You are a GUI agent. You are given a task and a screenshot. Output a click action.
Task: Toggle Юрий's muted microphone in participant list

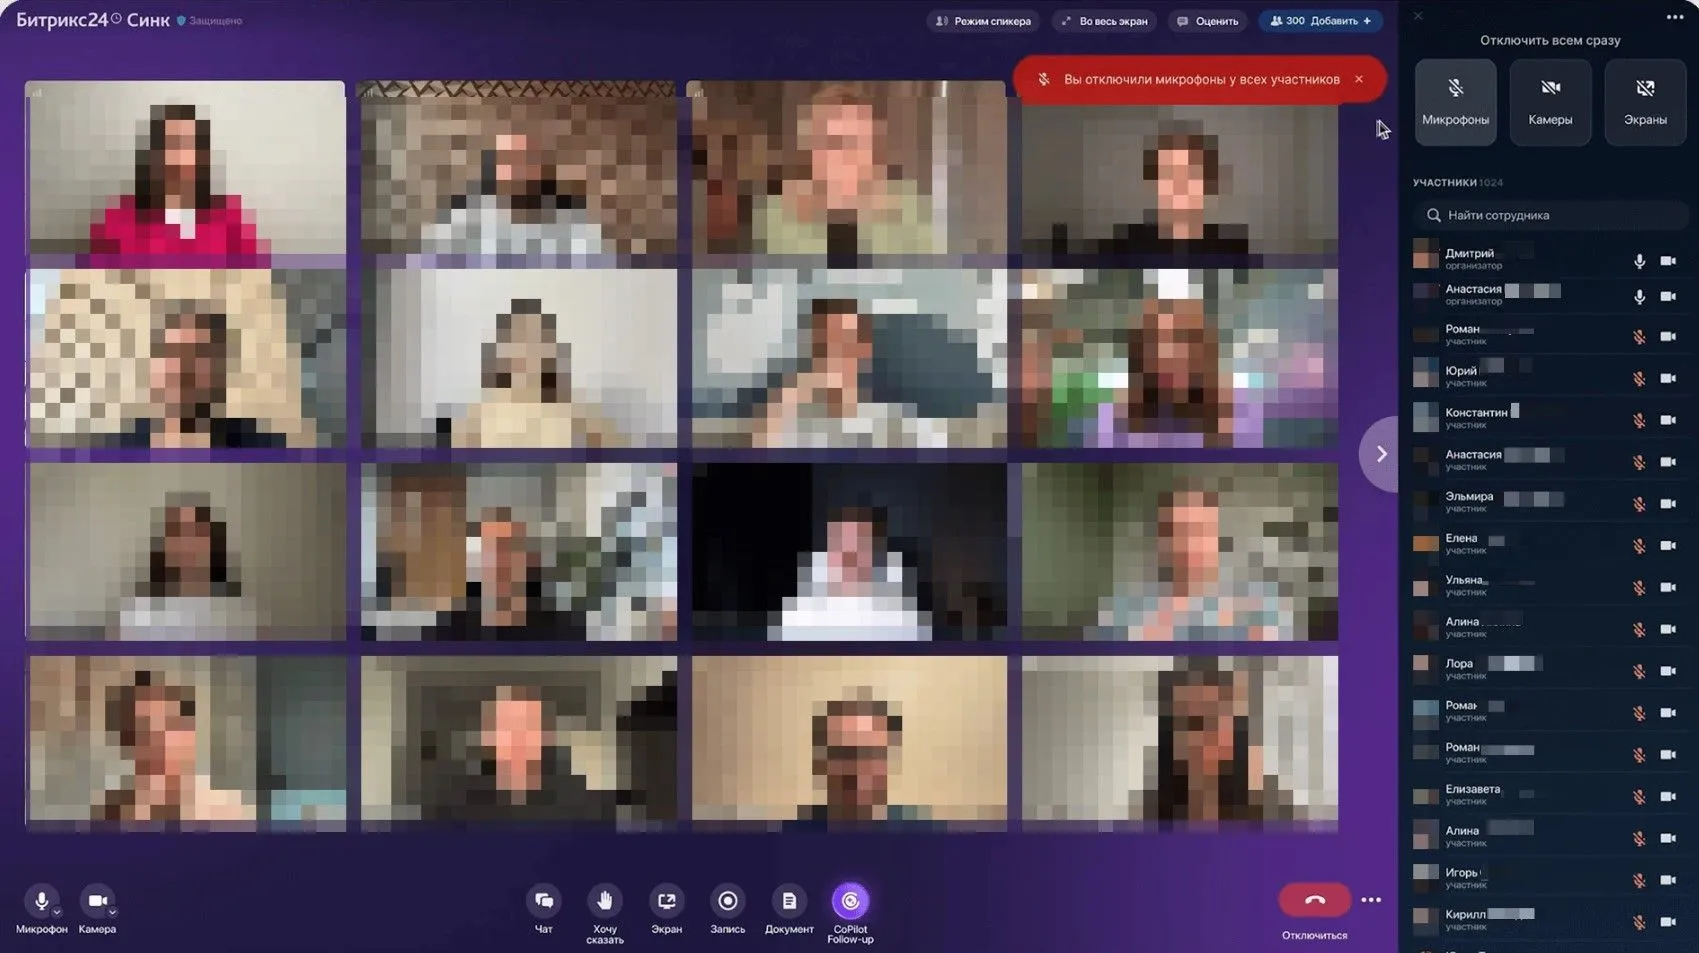click(x=1639, y=379)
